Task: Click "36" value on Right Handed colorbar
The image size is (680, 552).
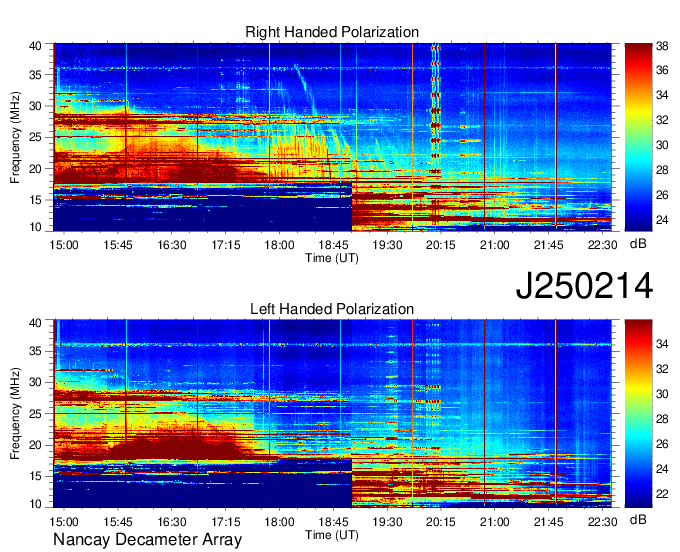Action: click(662, 70)
